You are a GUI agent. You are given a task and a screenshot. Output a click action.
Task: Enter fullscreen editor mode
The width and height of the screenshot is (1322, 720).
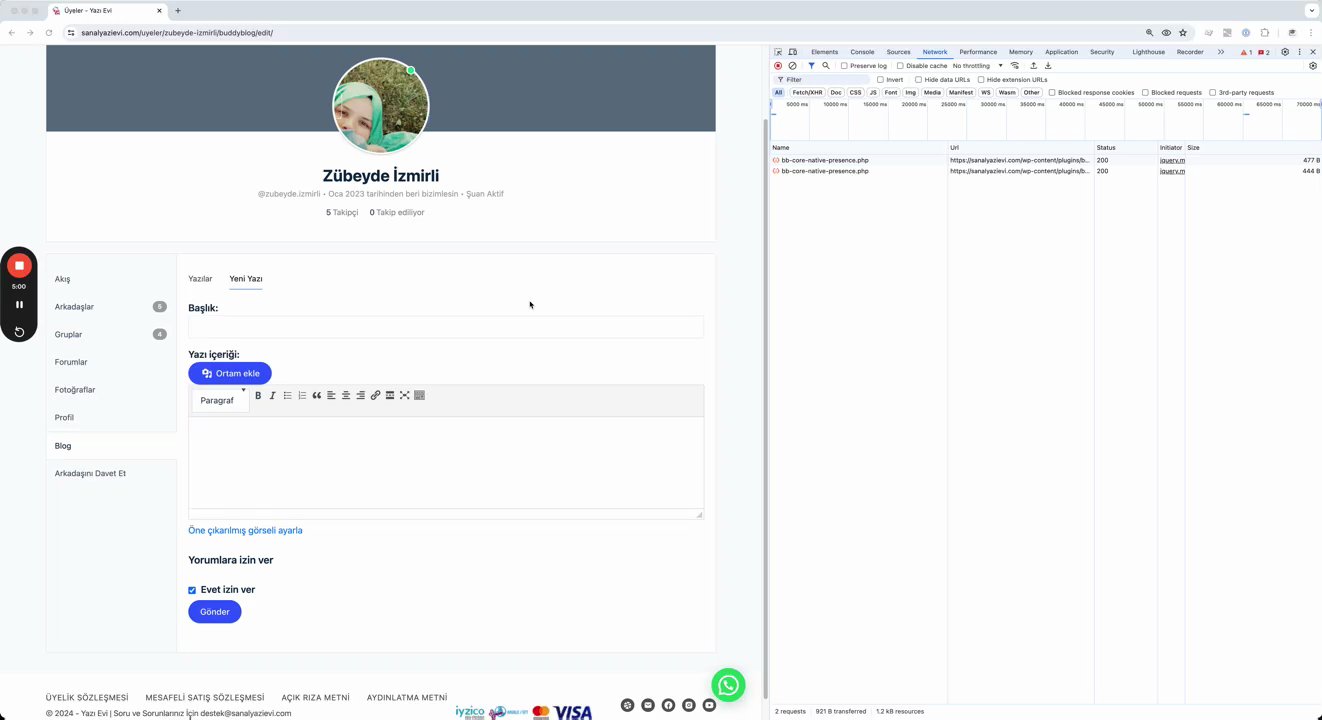point(405,395)
